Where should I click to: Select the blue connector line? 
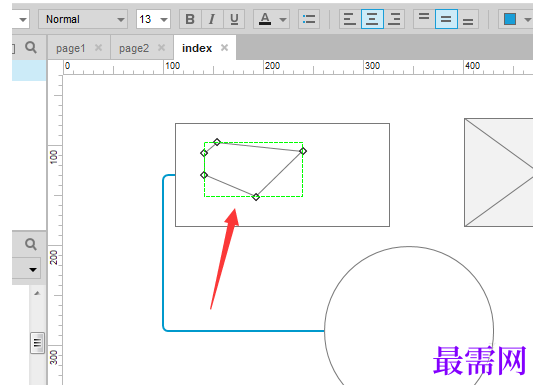163,254
